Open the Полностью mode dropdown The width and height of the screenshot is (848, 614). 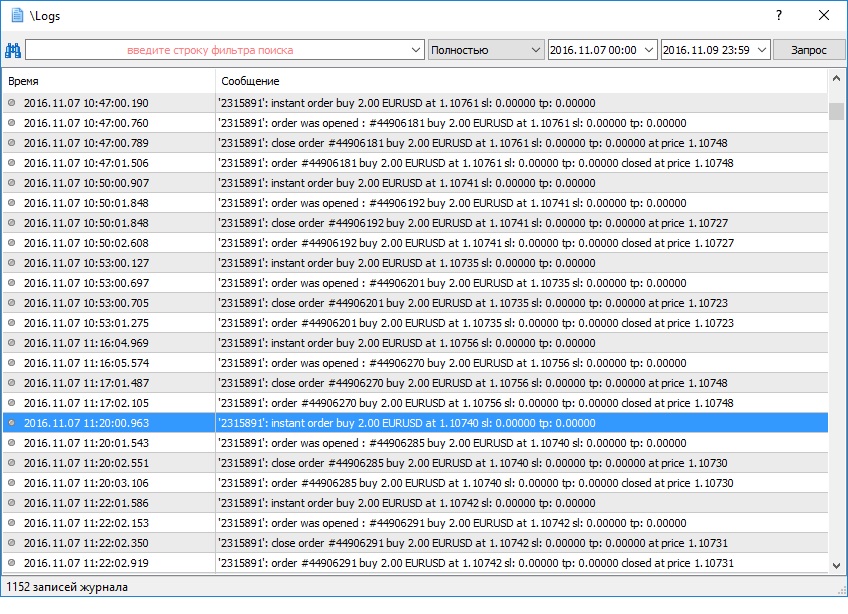tap(486, 50)
